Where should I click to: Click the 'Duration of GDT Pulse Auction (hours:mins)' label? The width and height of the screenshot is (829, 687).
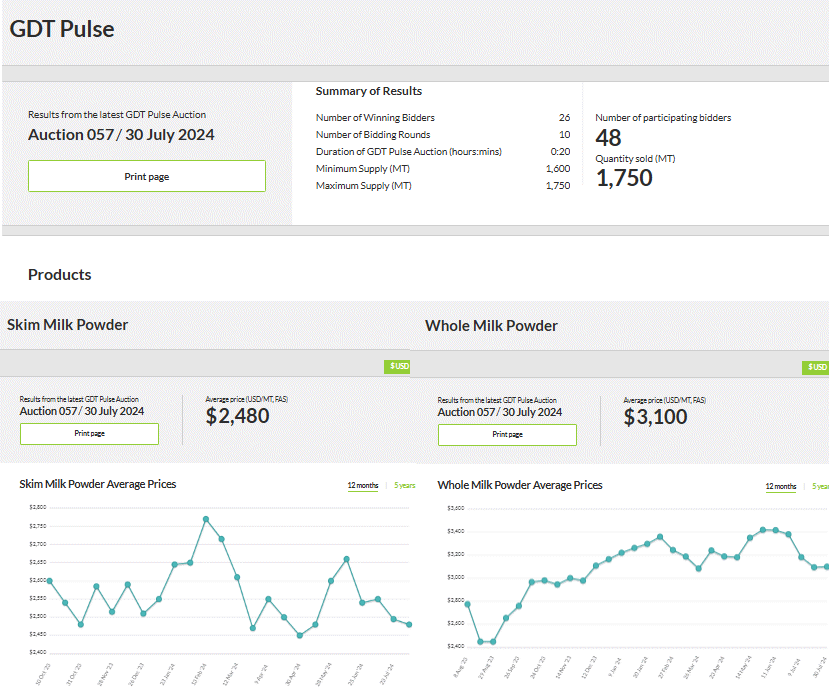point(409,151)
